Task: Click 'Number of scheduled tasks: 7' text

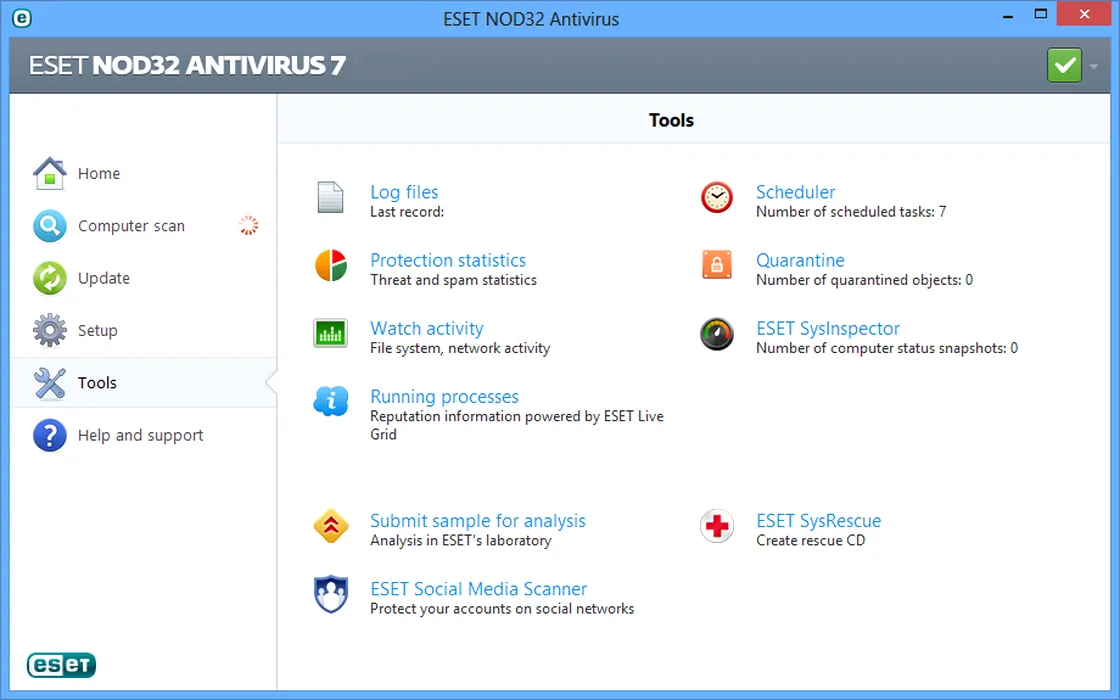Action: click(851, 211)
